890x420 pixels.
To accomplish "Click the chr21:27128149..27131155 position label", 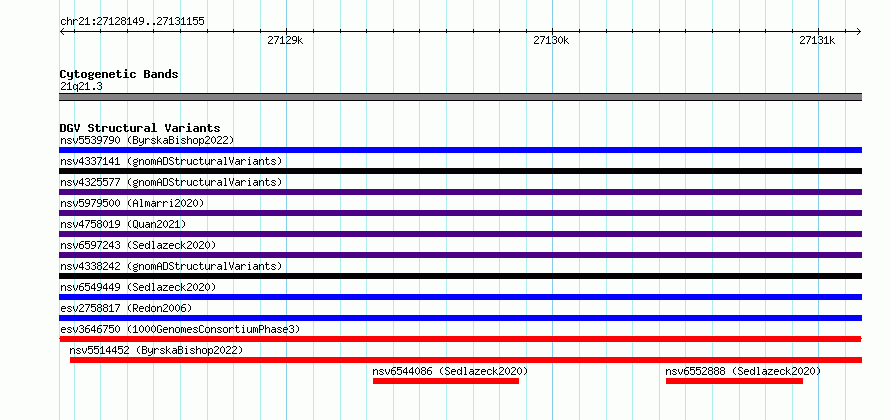I will point(132,22).
